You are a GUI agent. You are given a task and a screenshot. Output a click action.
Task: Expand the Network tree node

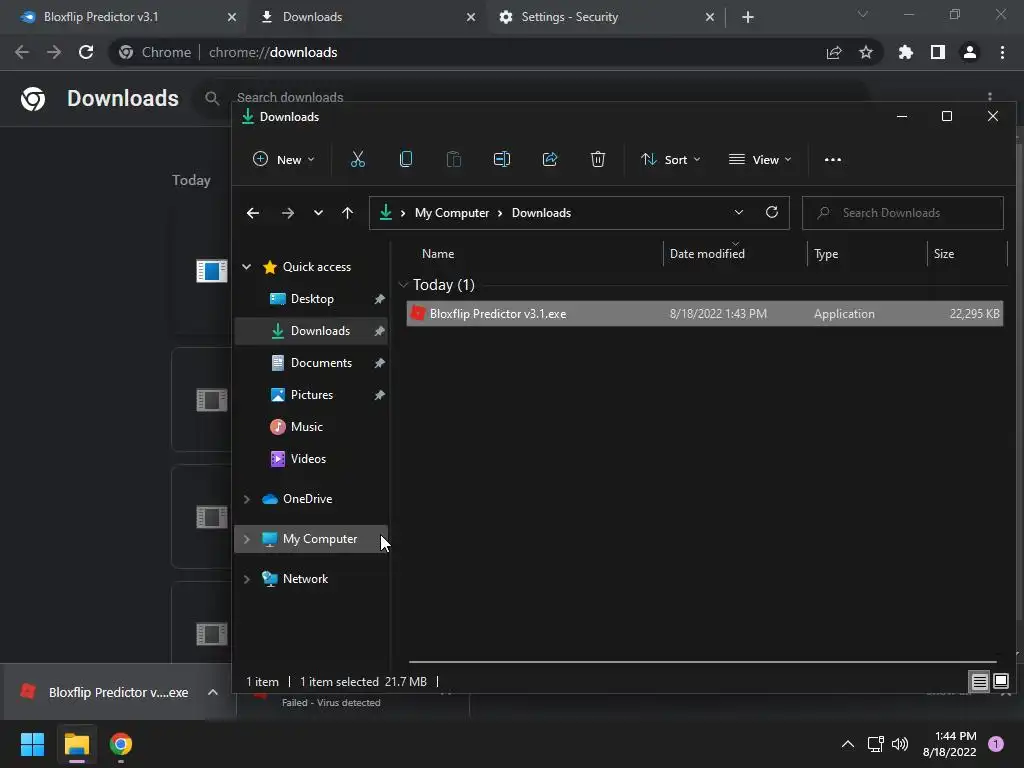[247, 579]
